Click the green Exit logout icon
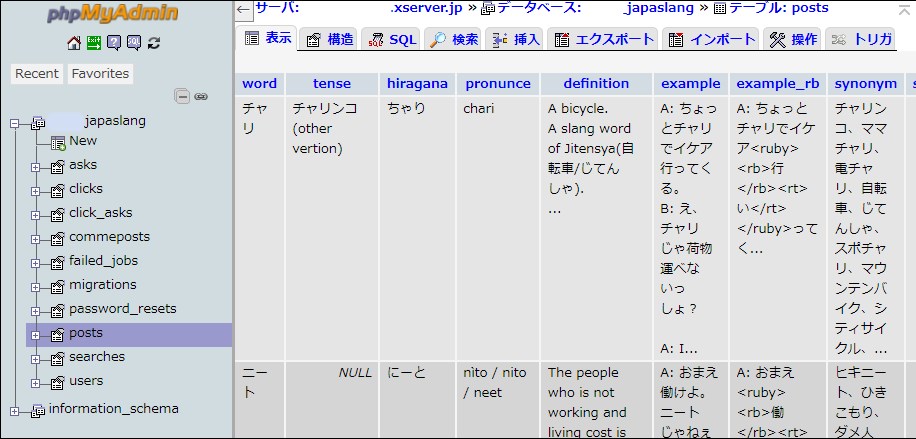Viewport: 916px width, 439px height. pos(94,43)
